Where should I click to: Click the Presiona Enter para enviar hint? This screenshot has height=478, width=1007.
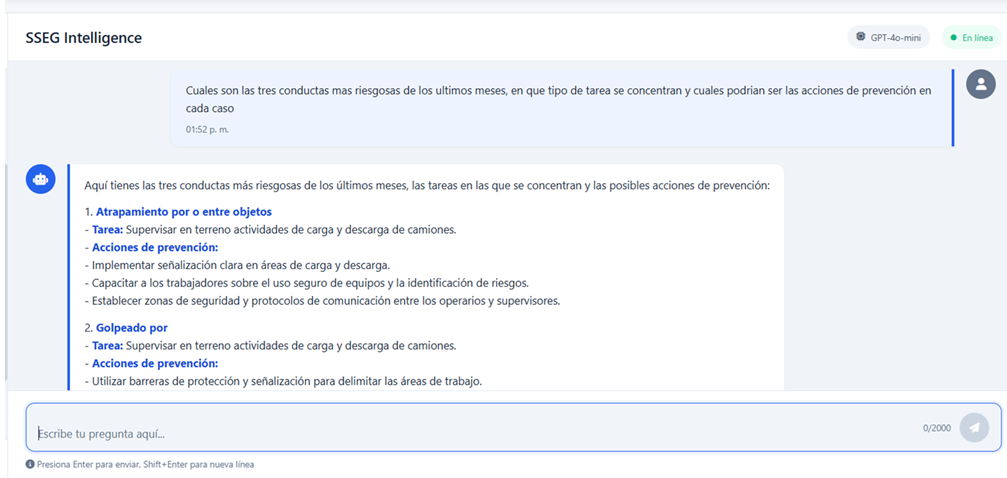coord(145,465)
